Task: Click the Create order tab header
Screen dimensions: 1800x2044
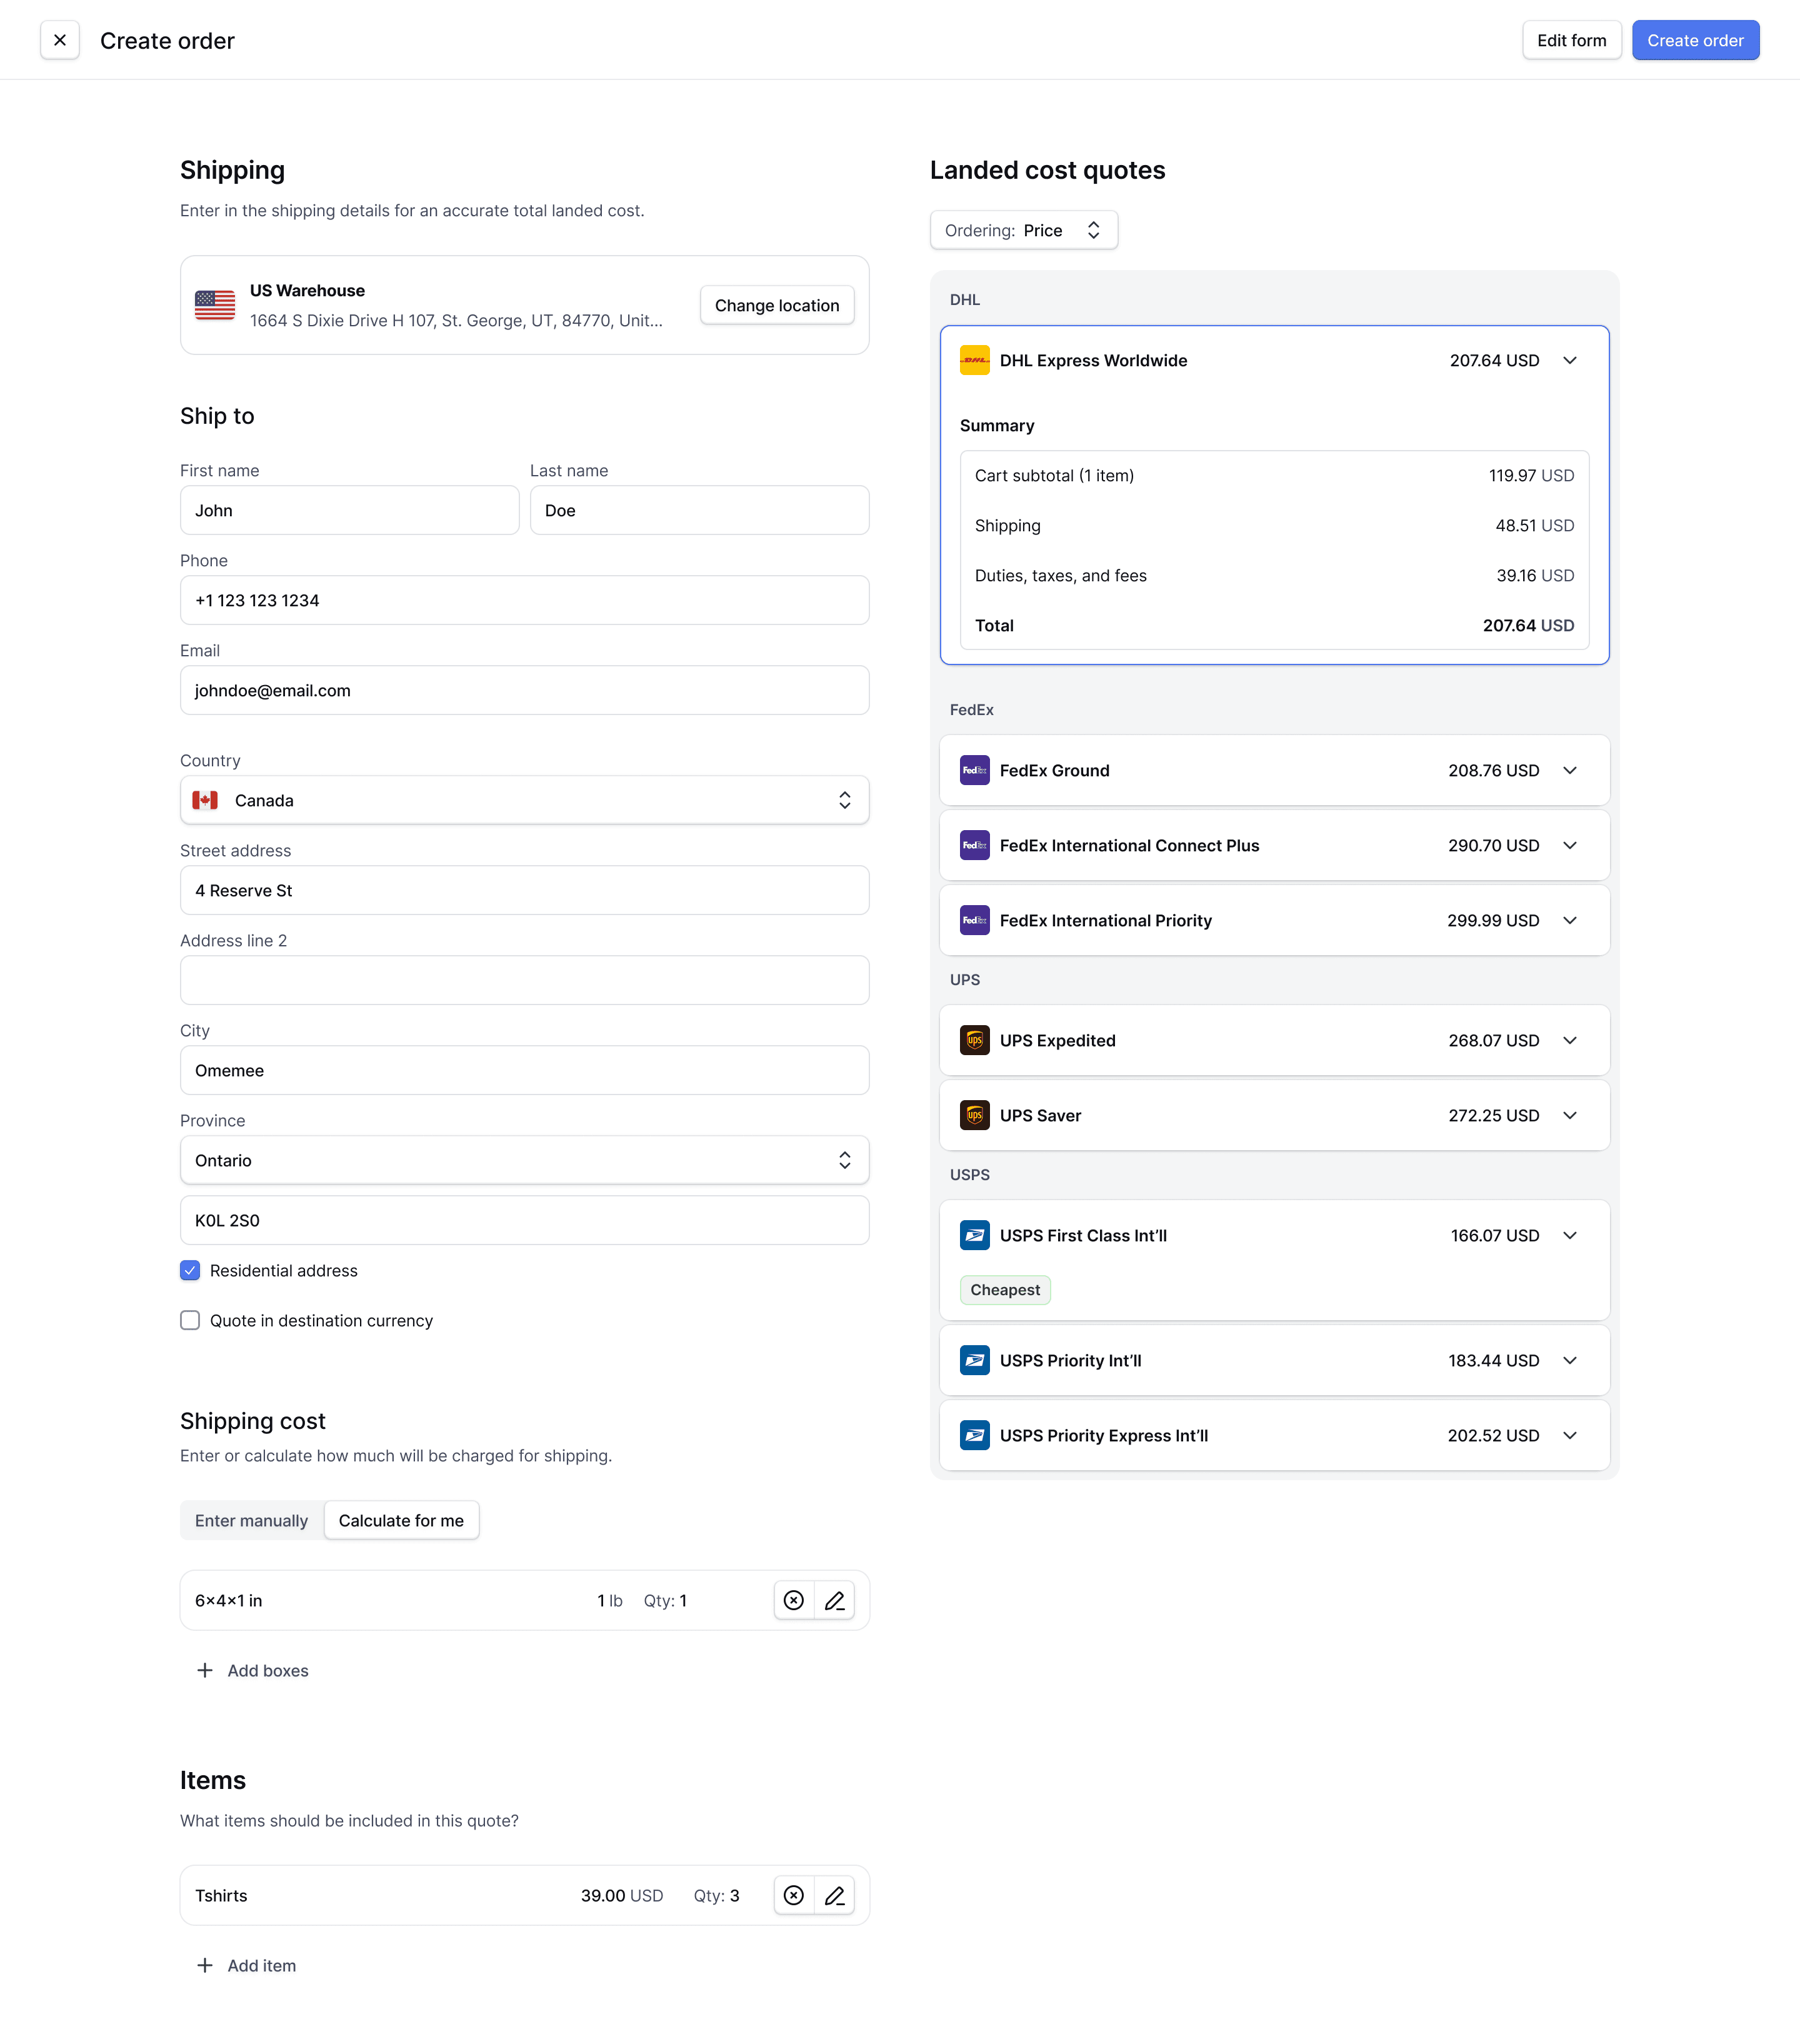Action: (x=167, y=38)
